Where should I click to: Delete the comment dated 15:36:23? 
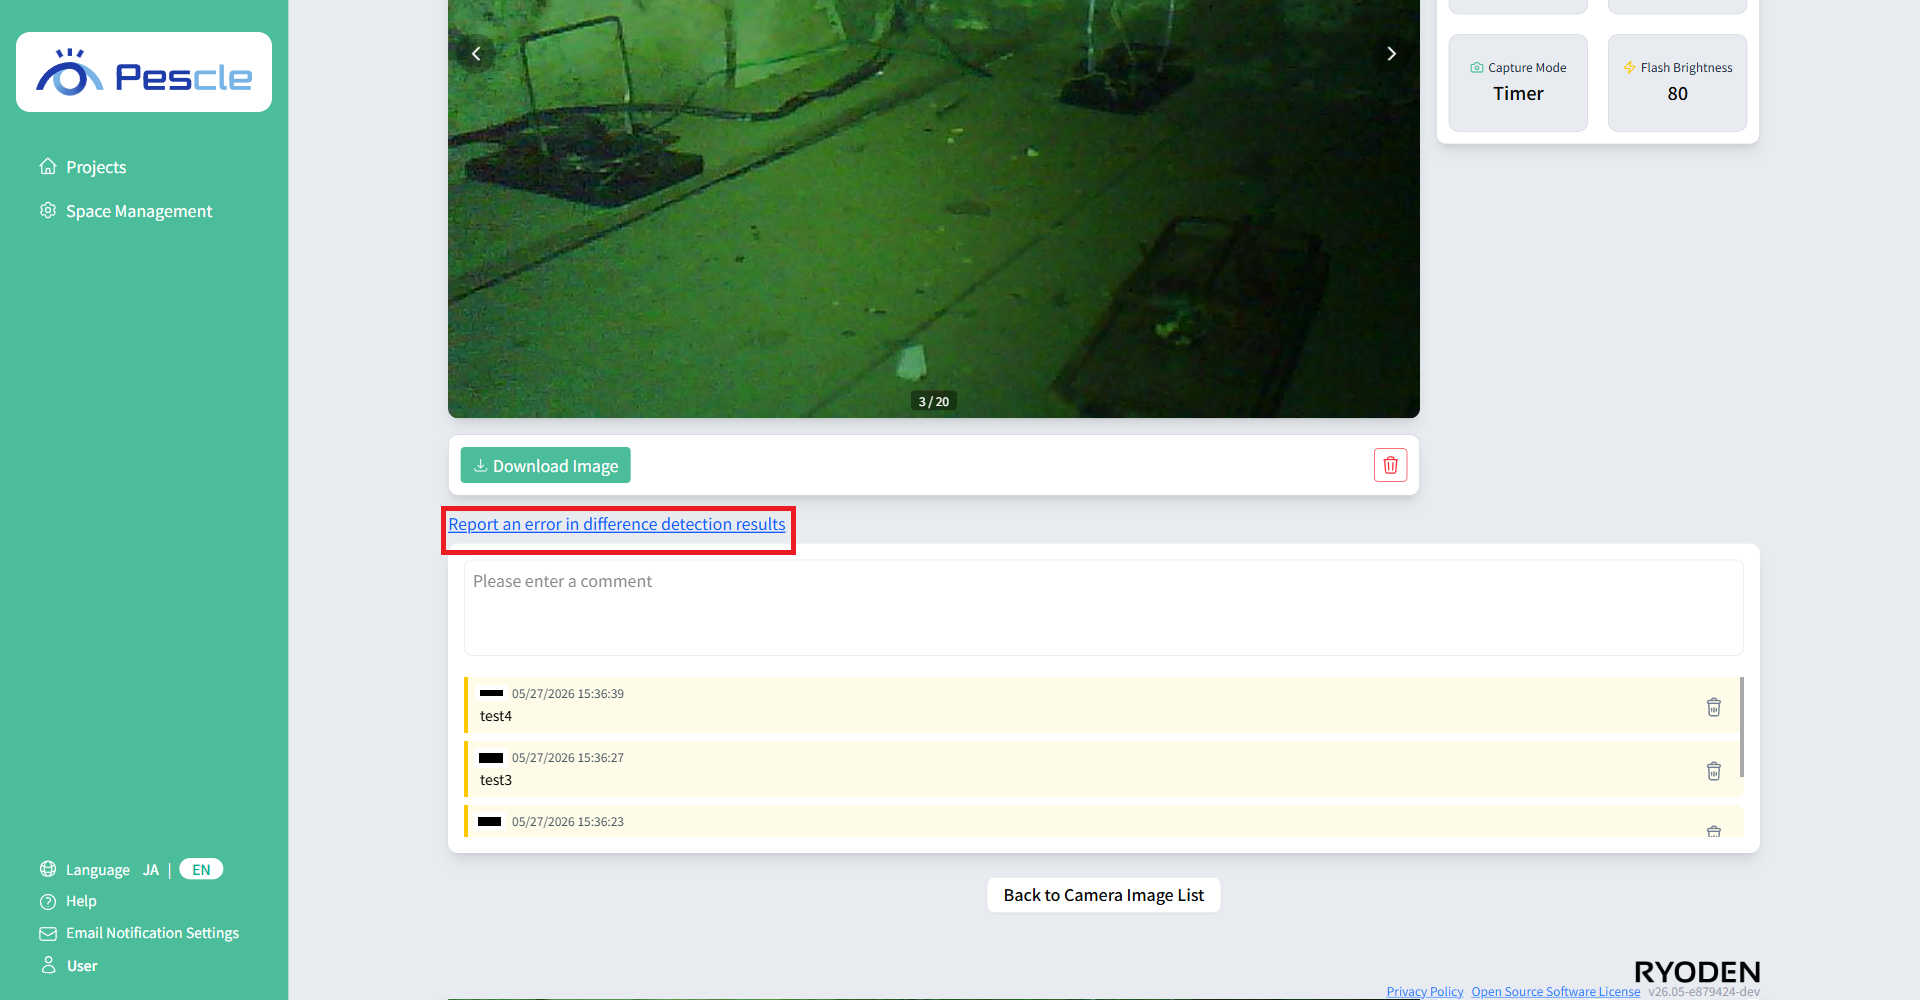pos(1713,831)
